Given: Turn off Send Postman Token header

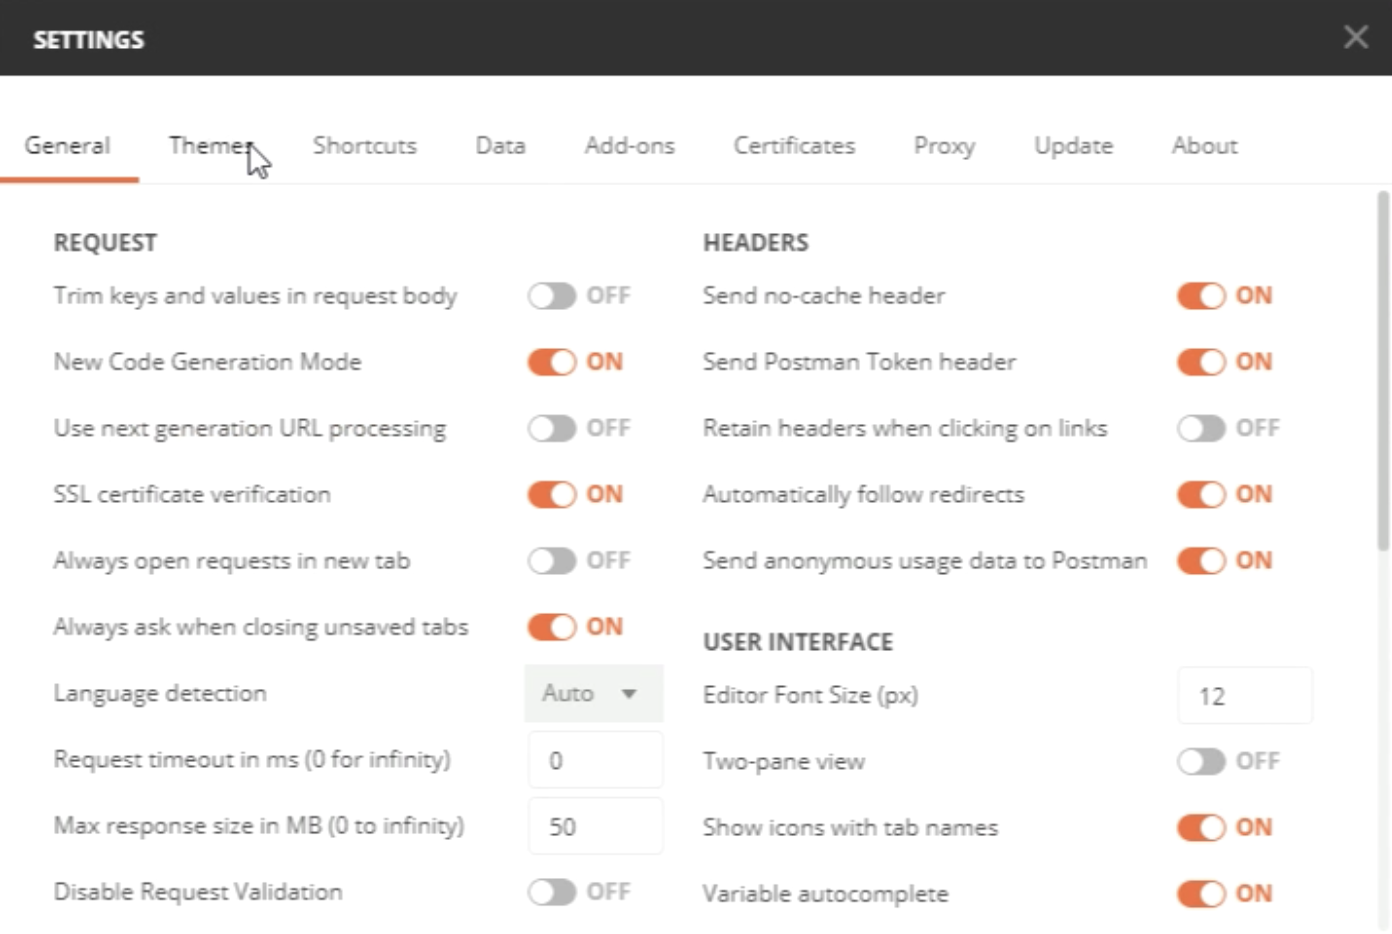Looking at the screenshot, I should [x=1201, y=362].
